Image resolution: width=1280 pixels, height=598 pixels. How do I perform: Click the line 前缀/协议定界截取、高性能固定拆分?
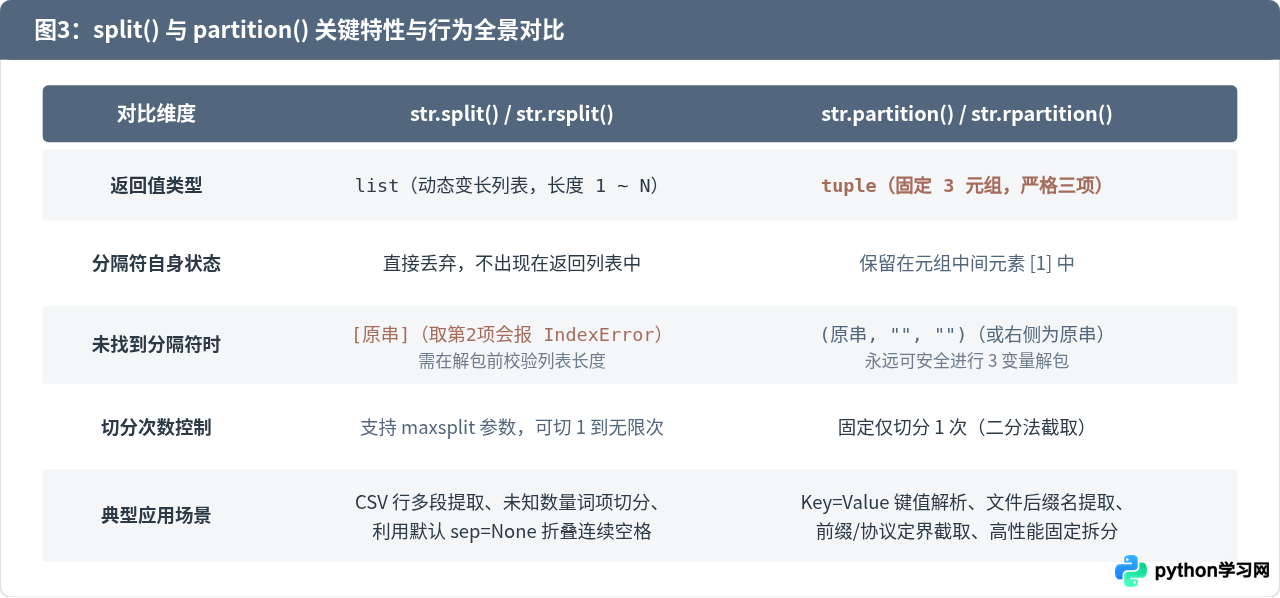pyautogui.click(x=966, y=532)
